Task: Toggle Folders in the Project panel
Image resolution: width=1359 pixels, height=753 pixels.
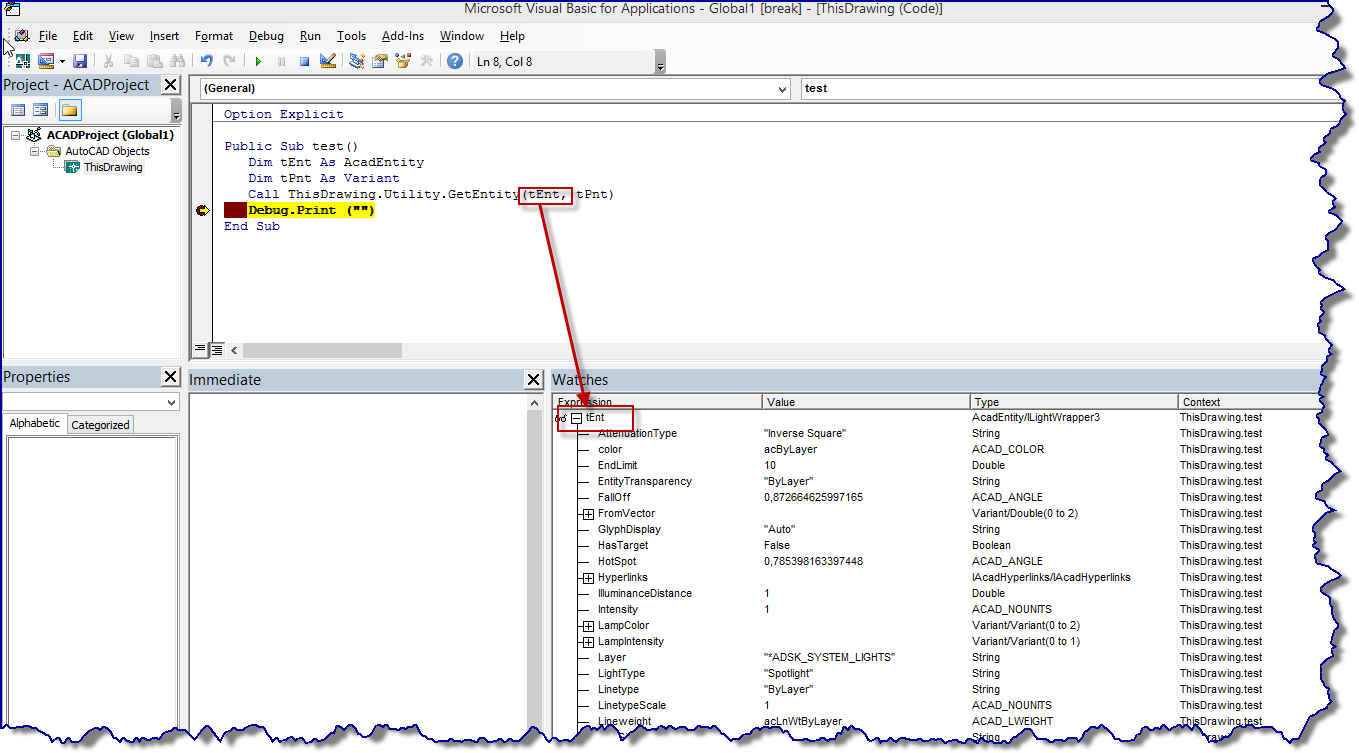Action: pos(70,110)
